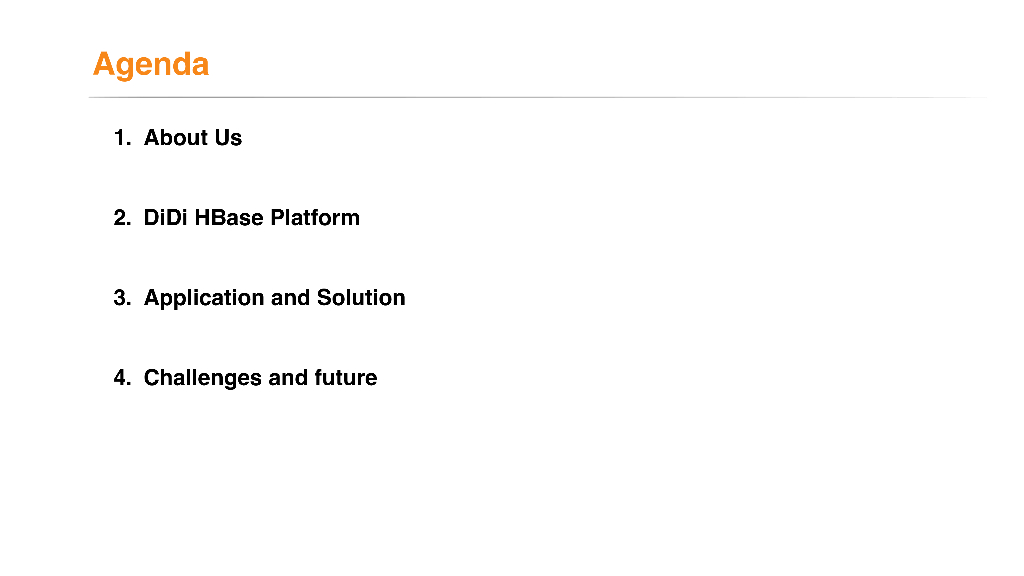1024x576 pixels.
Task: Click the word "Platform" in item two
Action: click(315, 218)
